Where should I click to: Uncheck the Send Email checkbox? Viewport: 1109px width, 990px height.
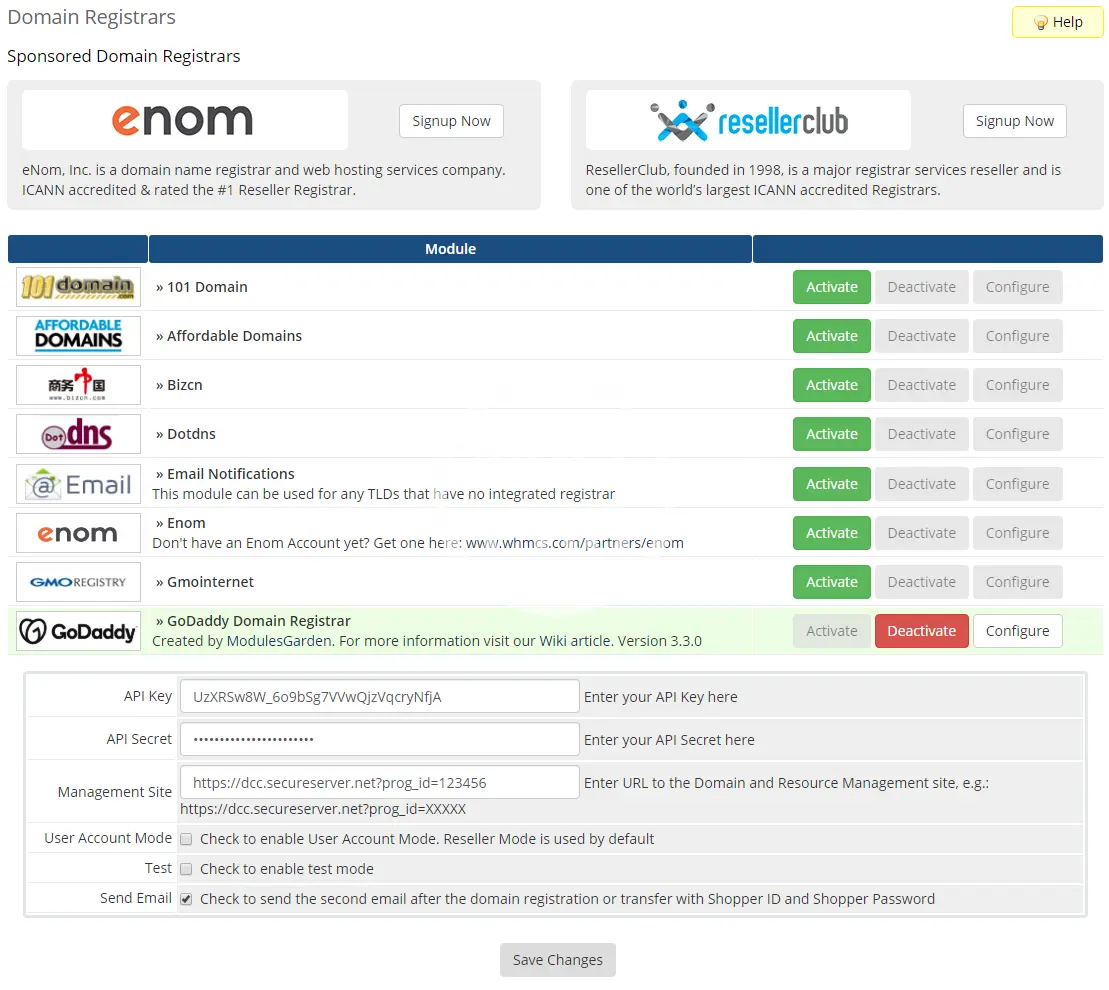pos(186,899)
